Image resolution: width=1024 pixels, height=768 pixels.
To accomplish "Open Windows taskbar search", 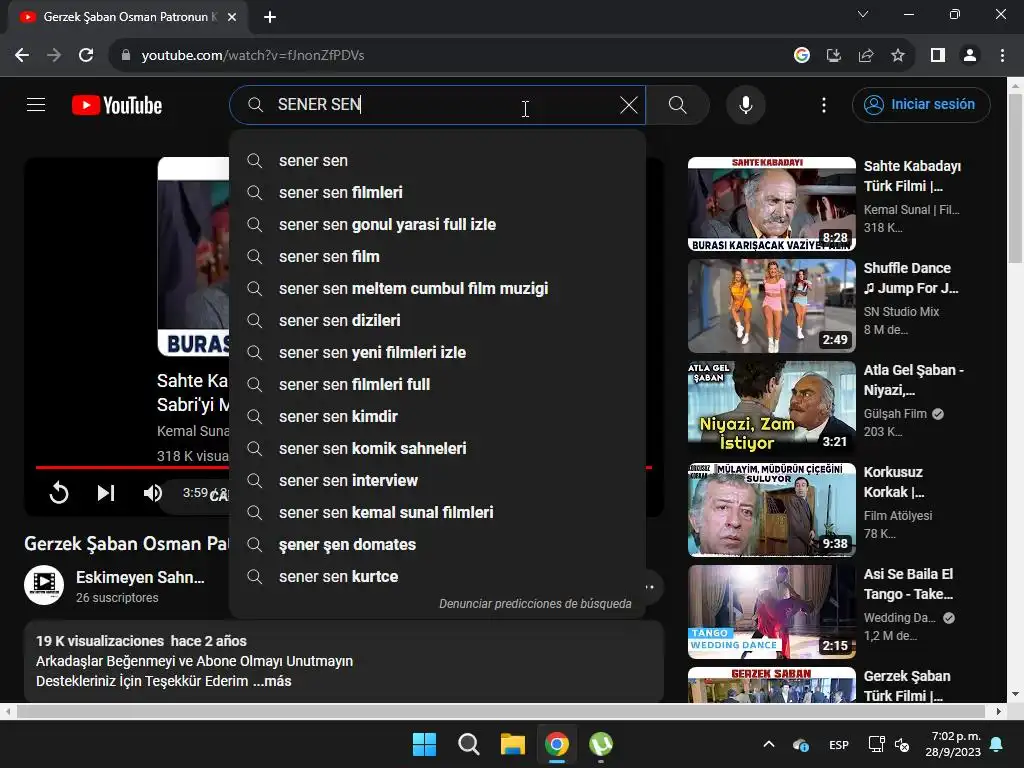I will pyautogui.click(x=468, y=744).
